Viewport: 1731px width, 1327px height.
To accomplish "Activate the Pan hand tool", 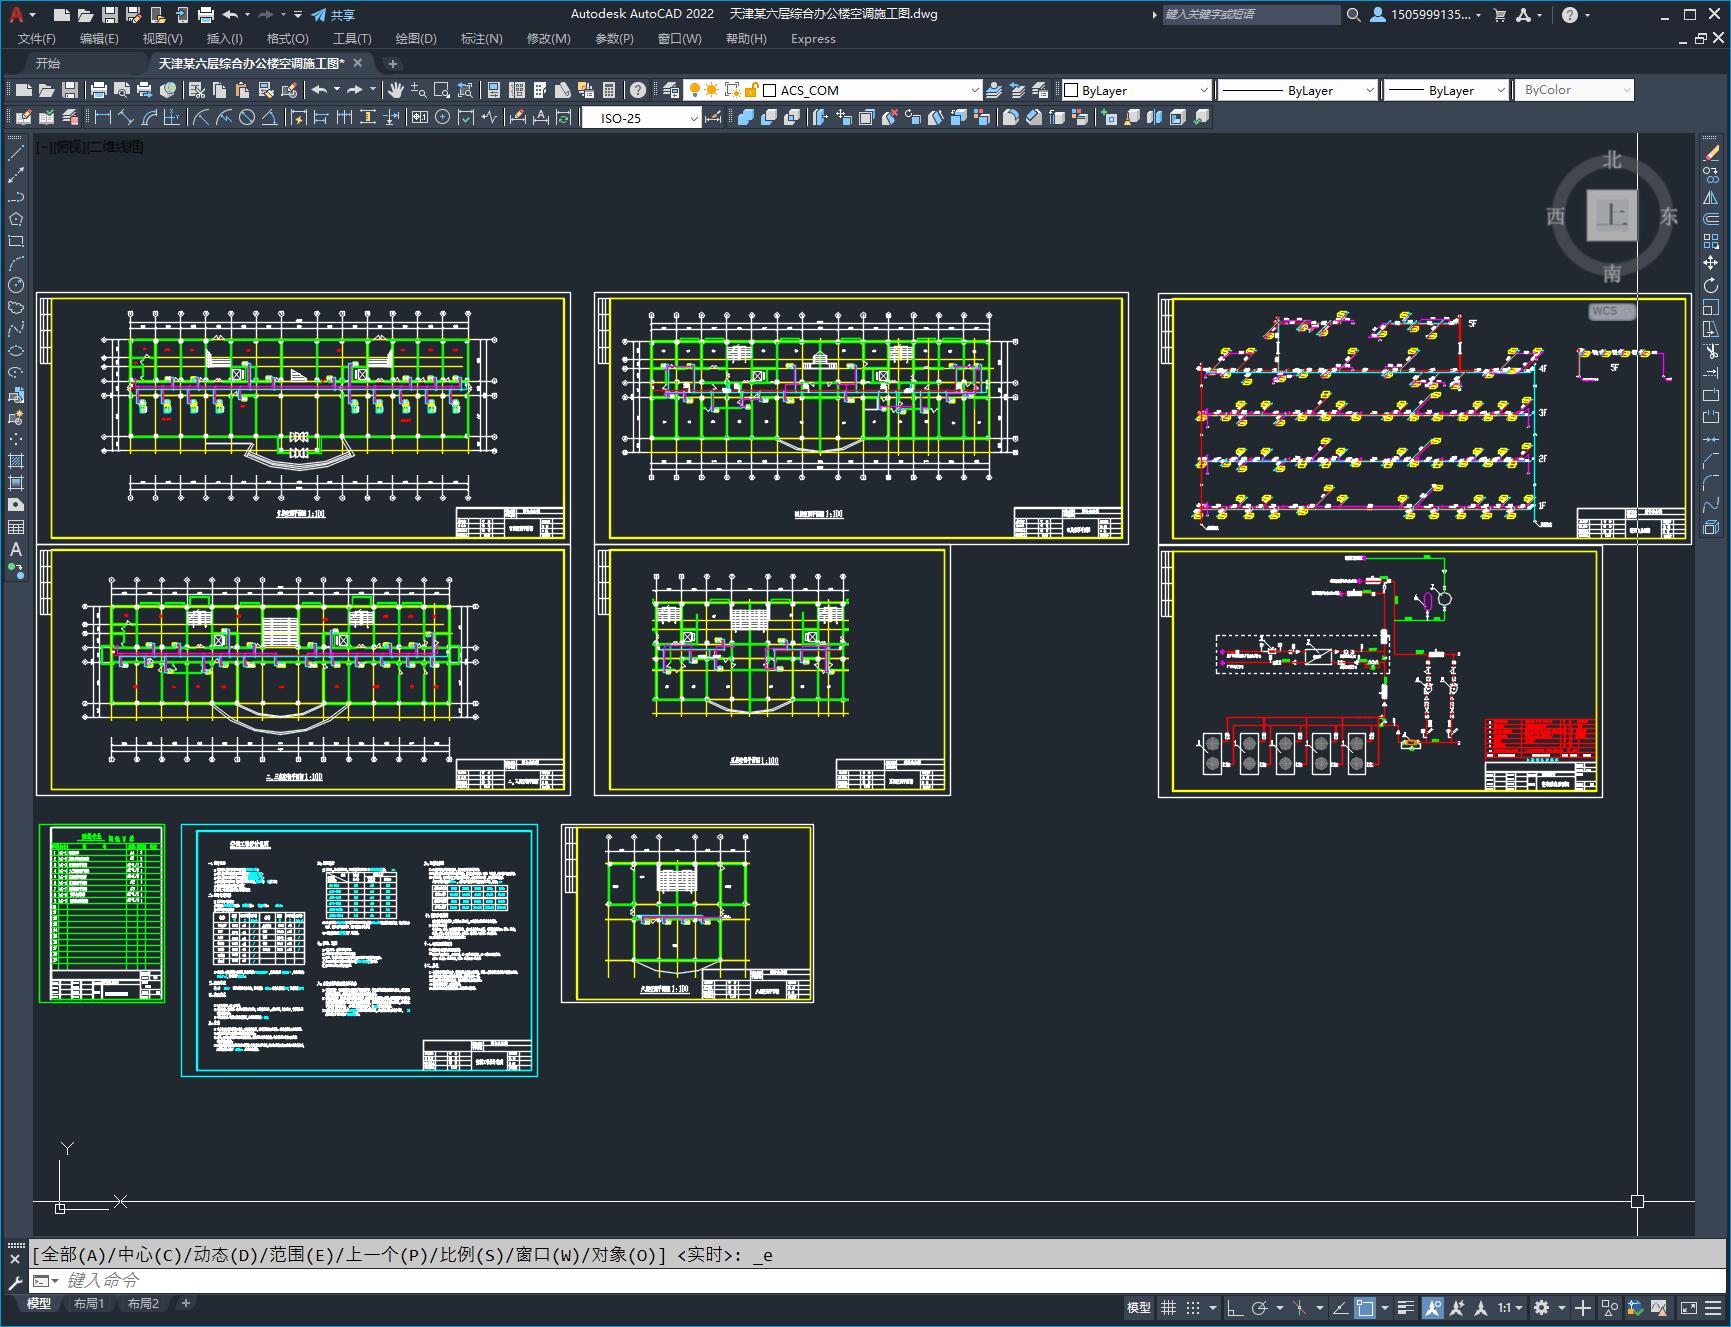I will (x=396, y=90).
